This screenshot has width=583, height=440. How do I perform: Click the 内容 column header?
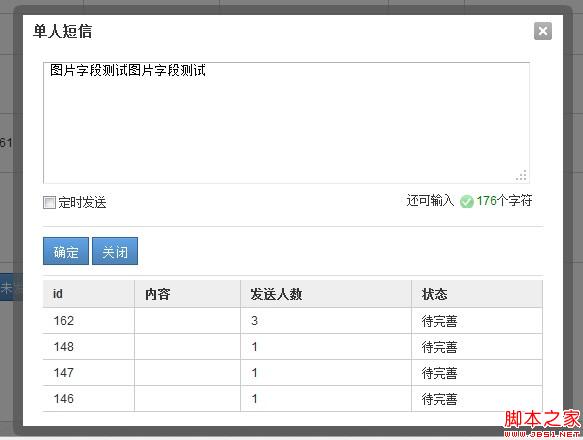coord(187,294)
